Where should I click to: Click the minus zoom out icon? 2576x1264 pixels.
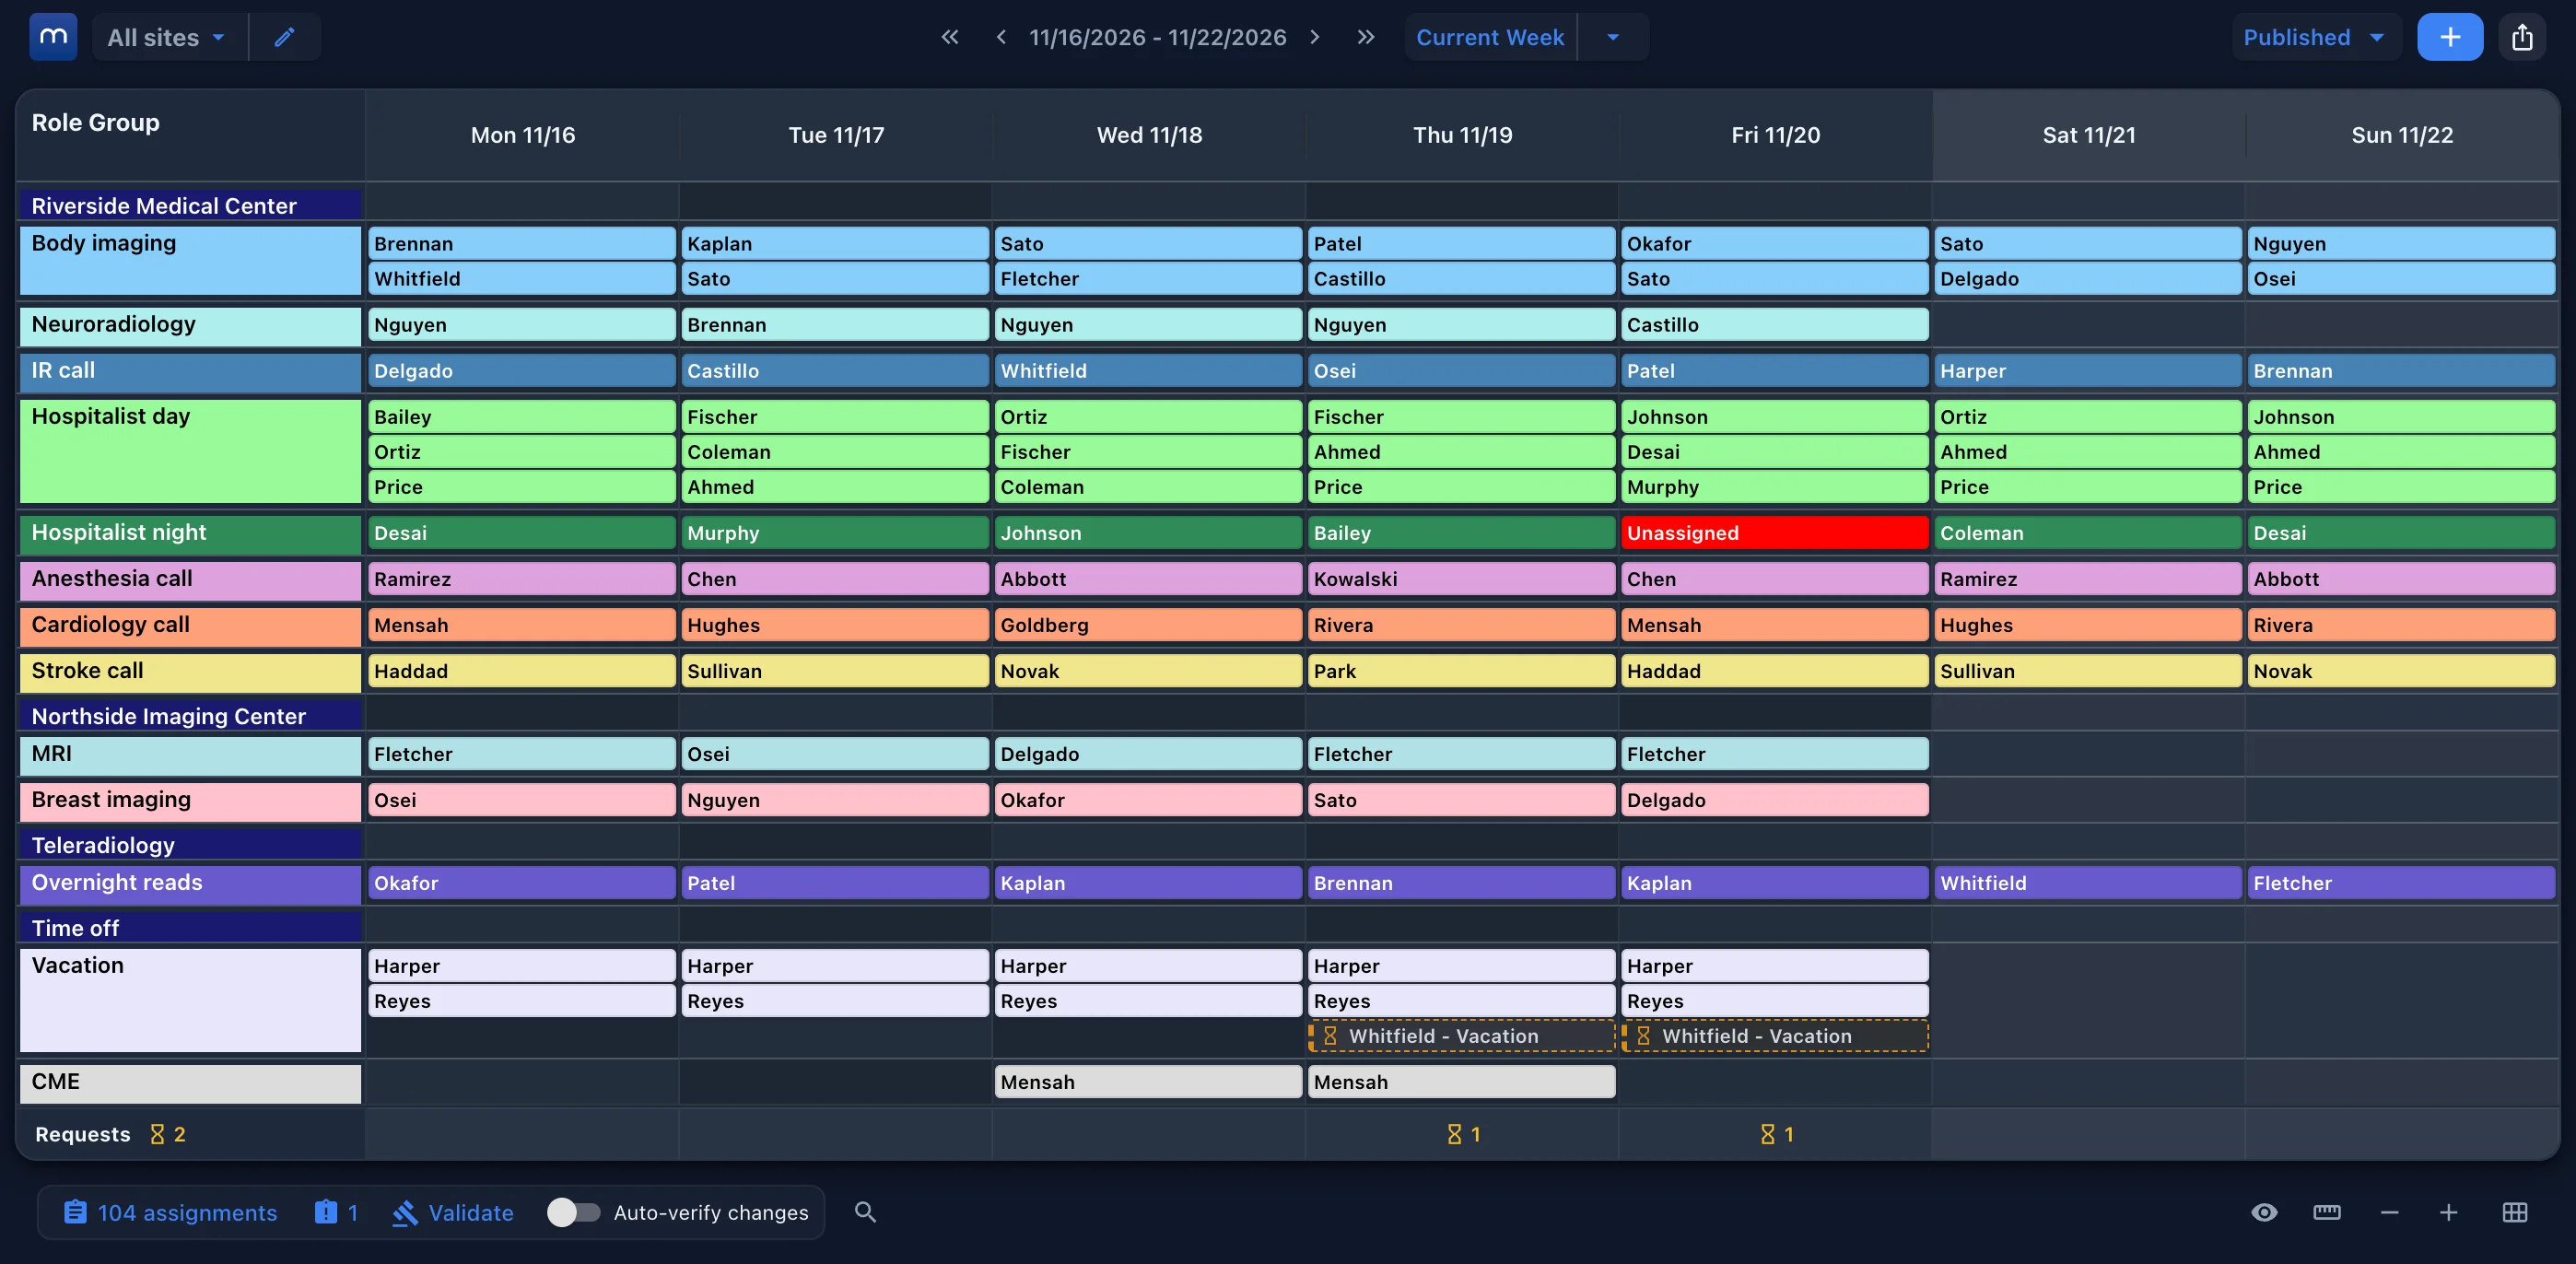(2390, 1212)
